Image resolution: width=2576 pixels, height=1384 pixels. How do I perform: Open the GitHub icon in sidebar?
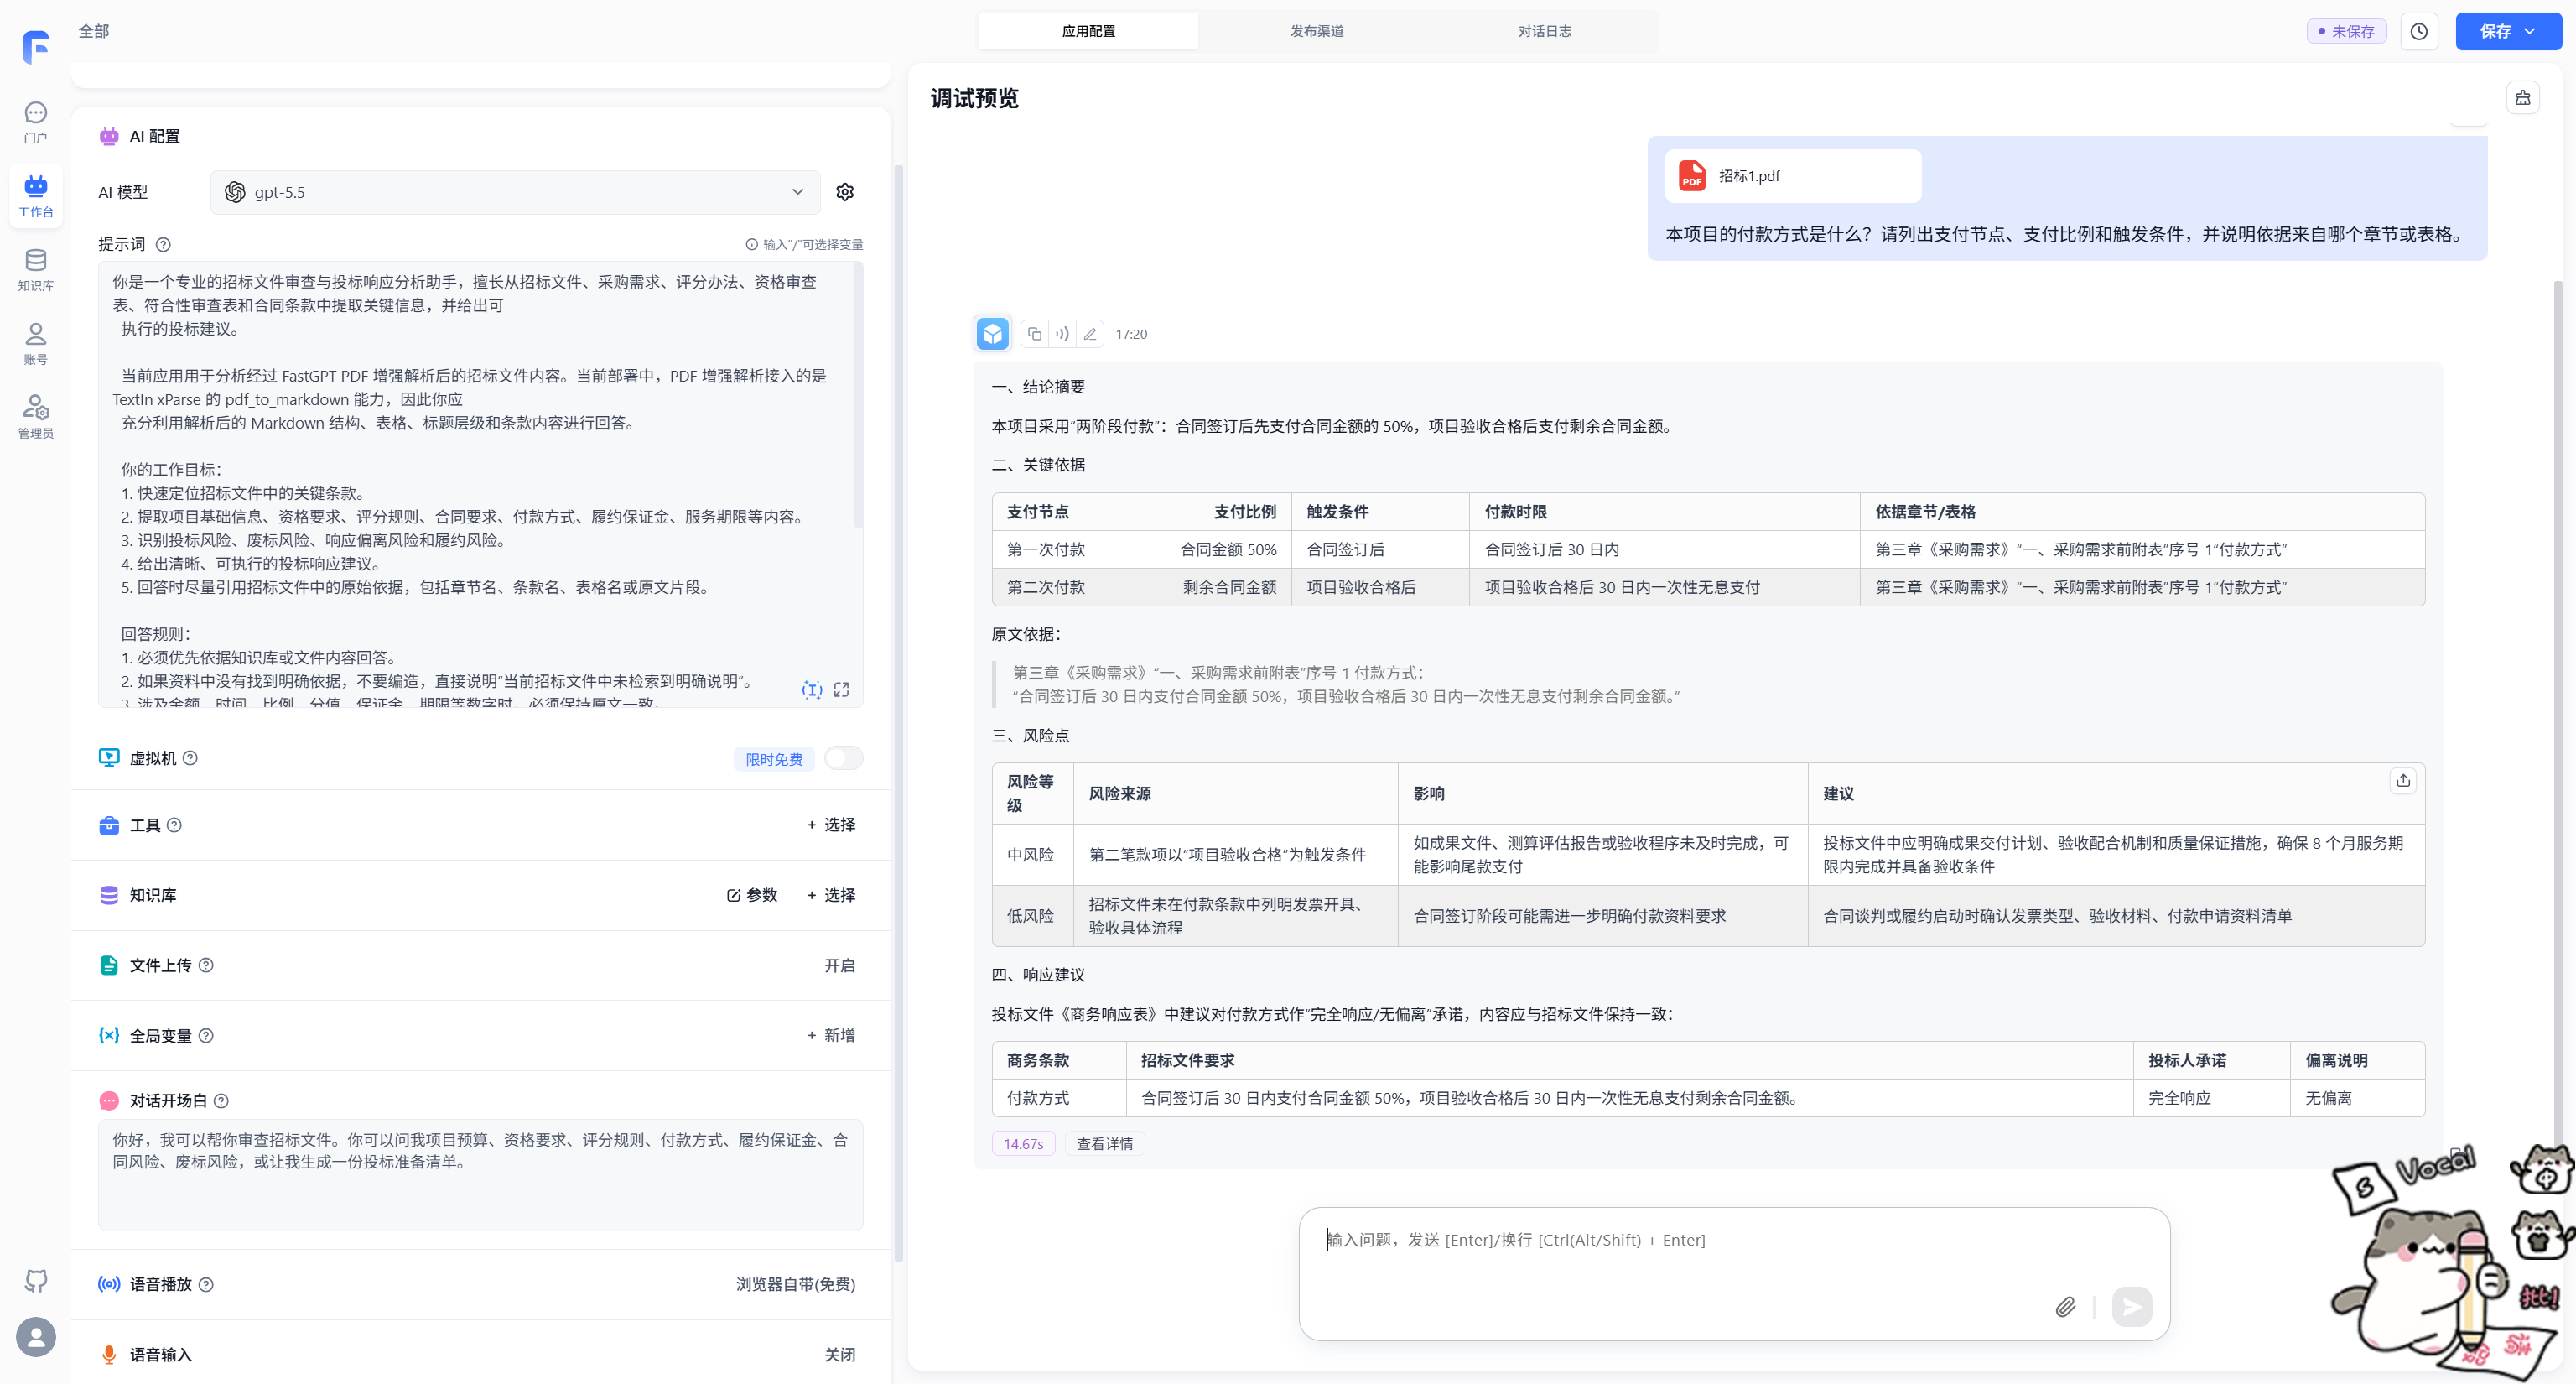[x=36, y=1280]
